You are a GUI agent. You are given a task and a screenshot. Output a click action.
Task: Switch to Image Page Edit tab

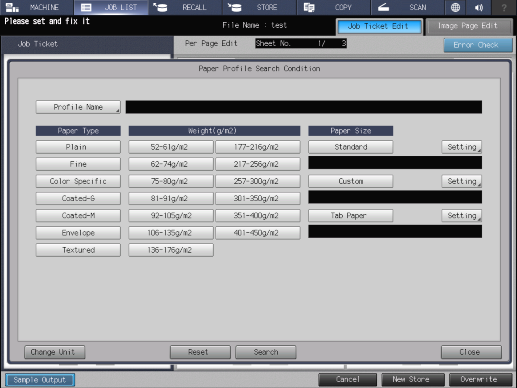(x=468, y=26)
